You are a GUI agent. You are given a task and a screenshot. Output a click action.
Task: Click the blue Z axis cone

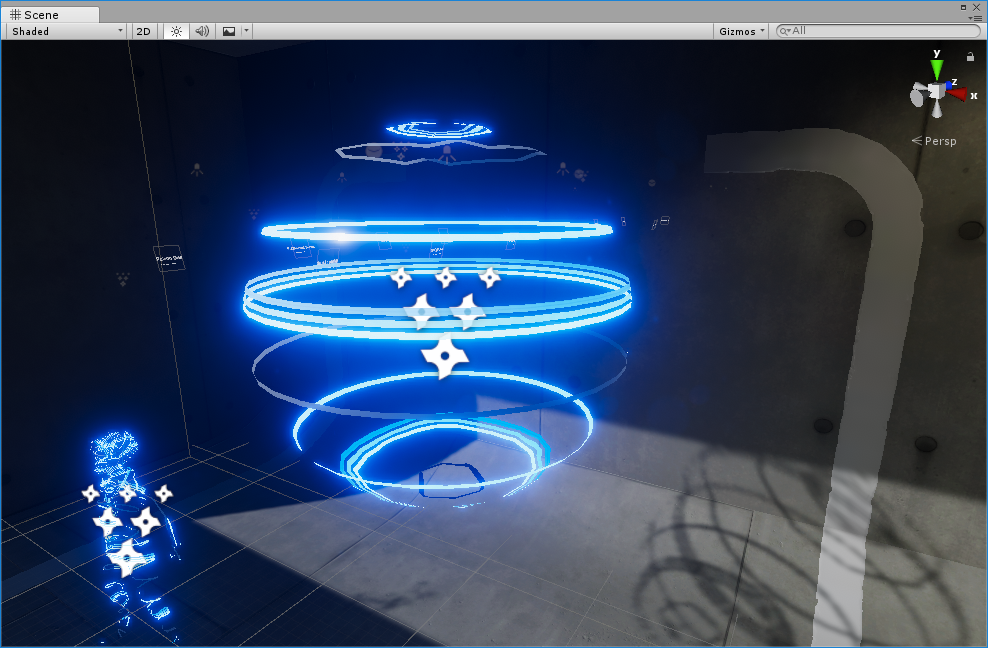(x=946, y=87)
